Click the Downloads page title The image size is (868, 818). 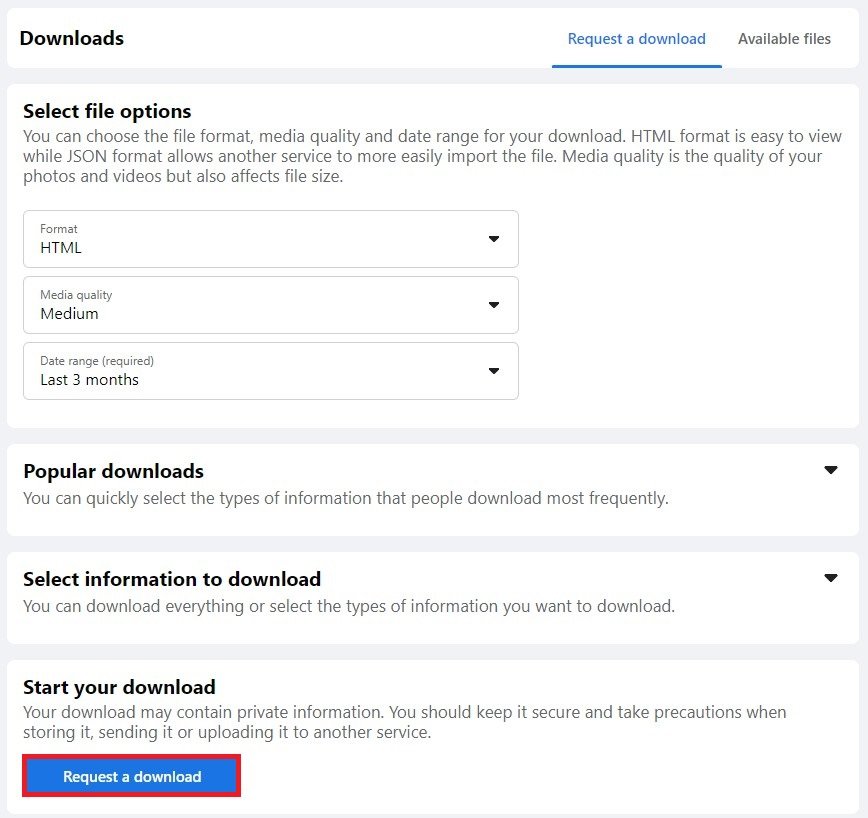click(72, 39)
